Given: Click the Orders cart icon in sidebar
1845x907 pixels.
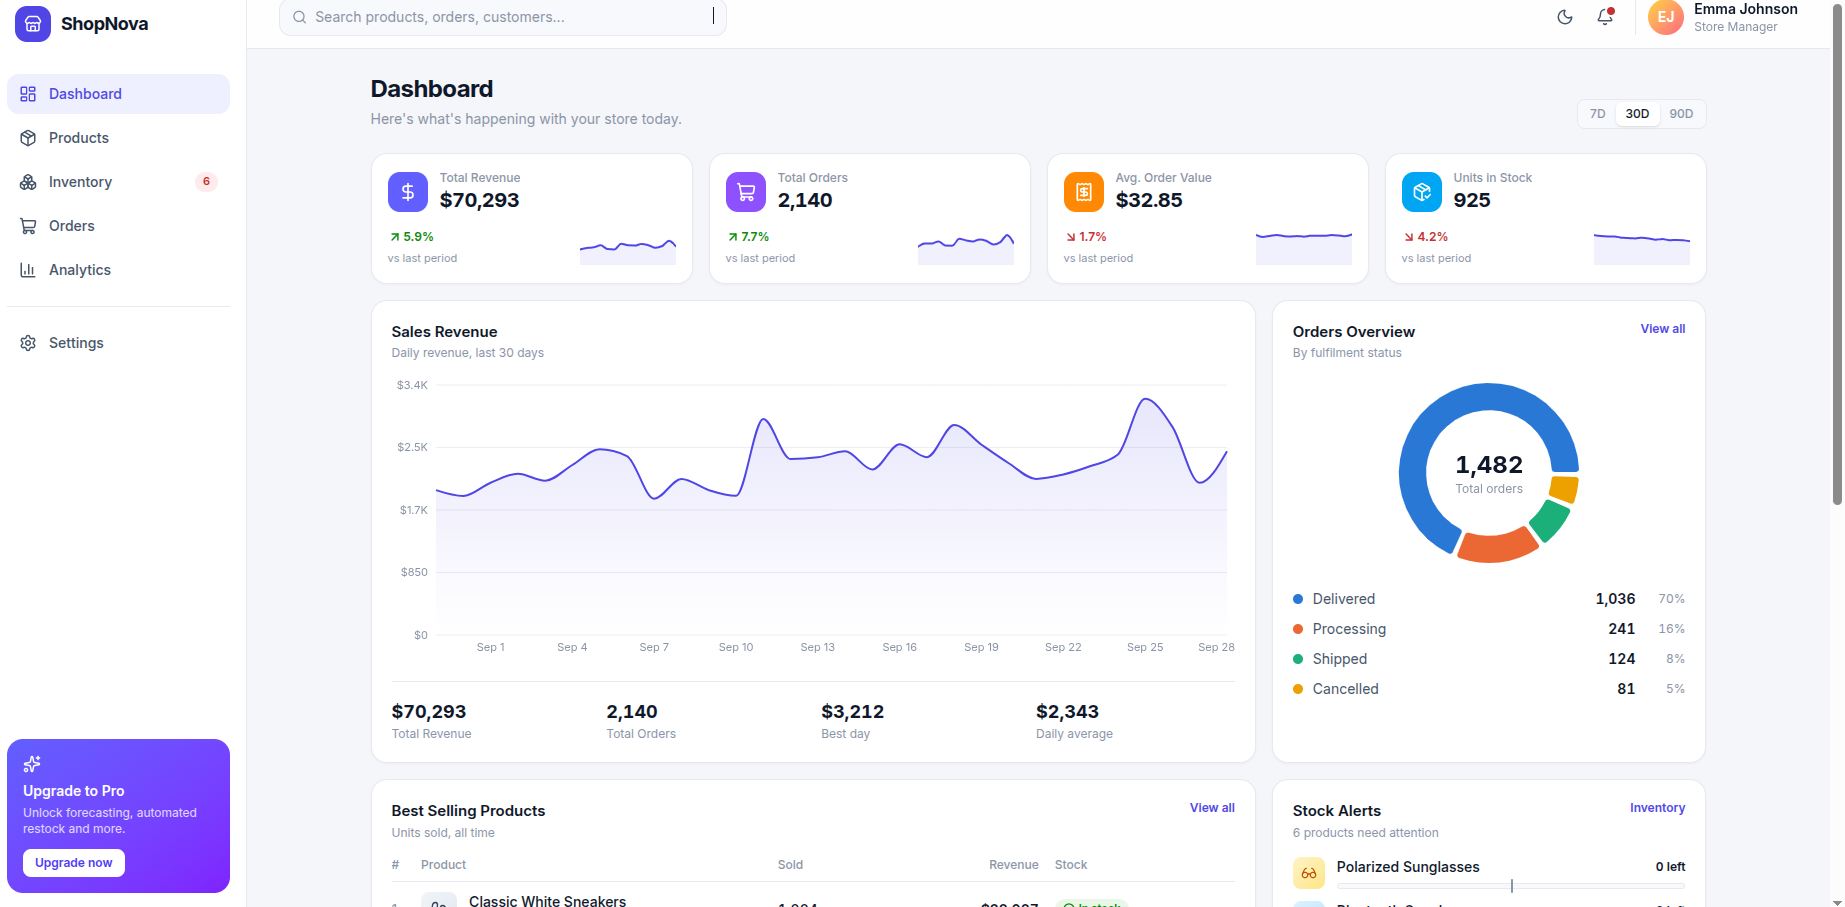Looking at the screenshot, I should (28, 226).
